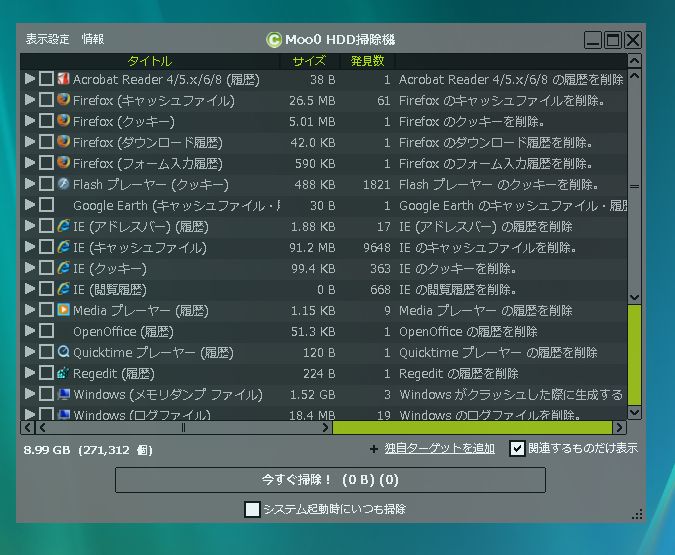This screenshot has width=675, height=555.
Task: Click the Acrobat Reader row icon
Action: click(x=63, y=79)
